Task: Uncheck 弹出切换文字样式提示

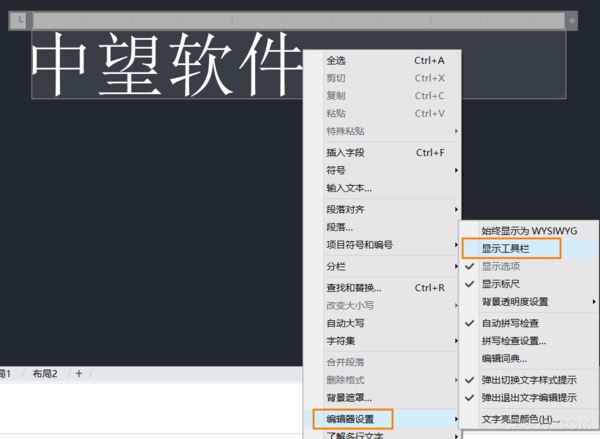Action: [528, 380]
